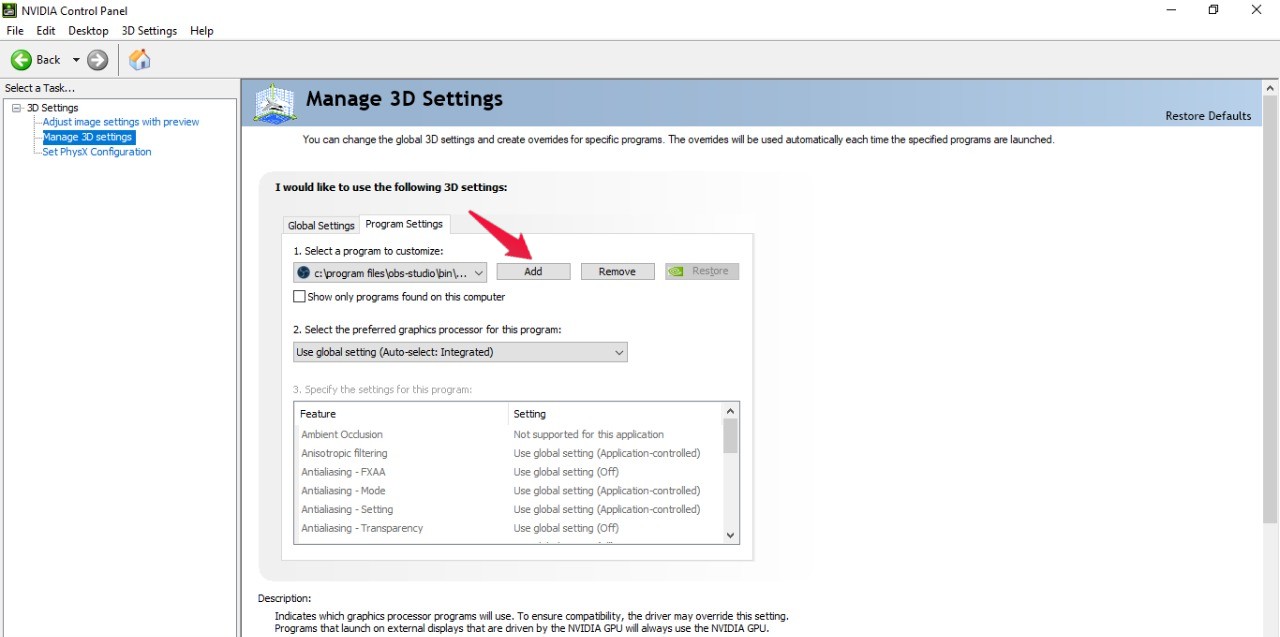Open the Back history dropdown arrow
Viewport: 1280px width, 637px height.
pos(76,60)
